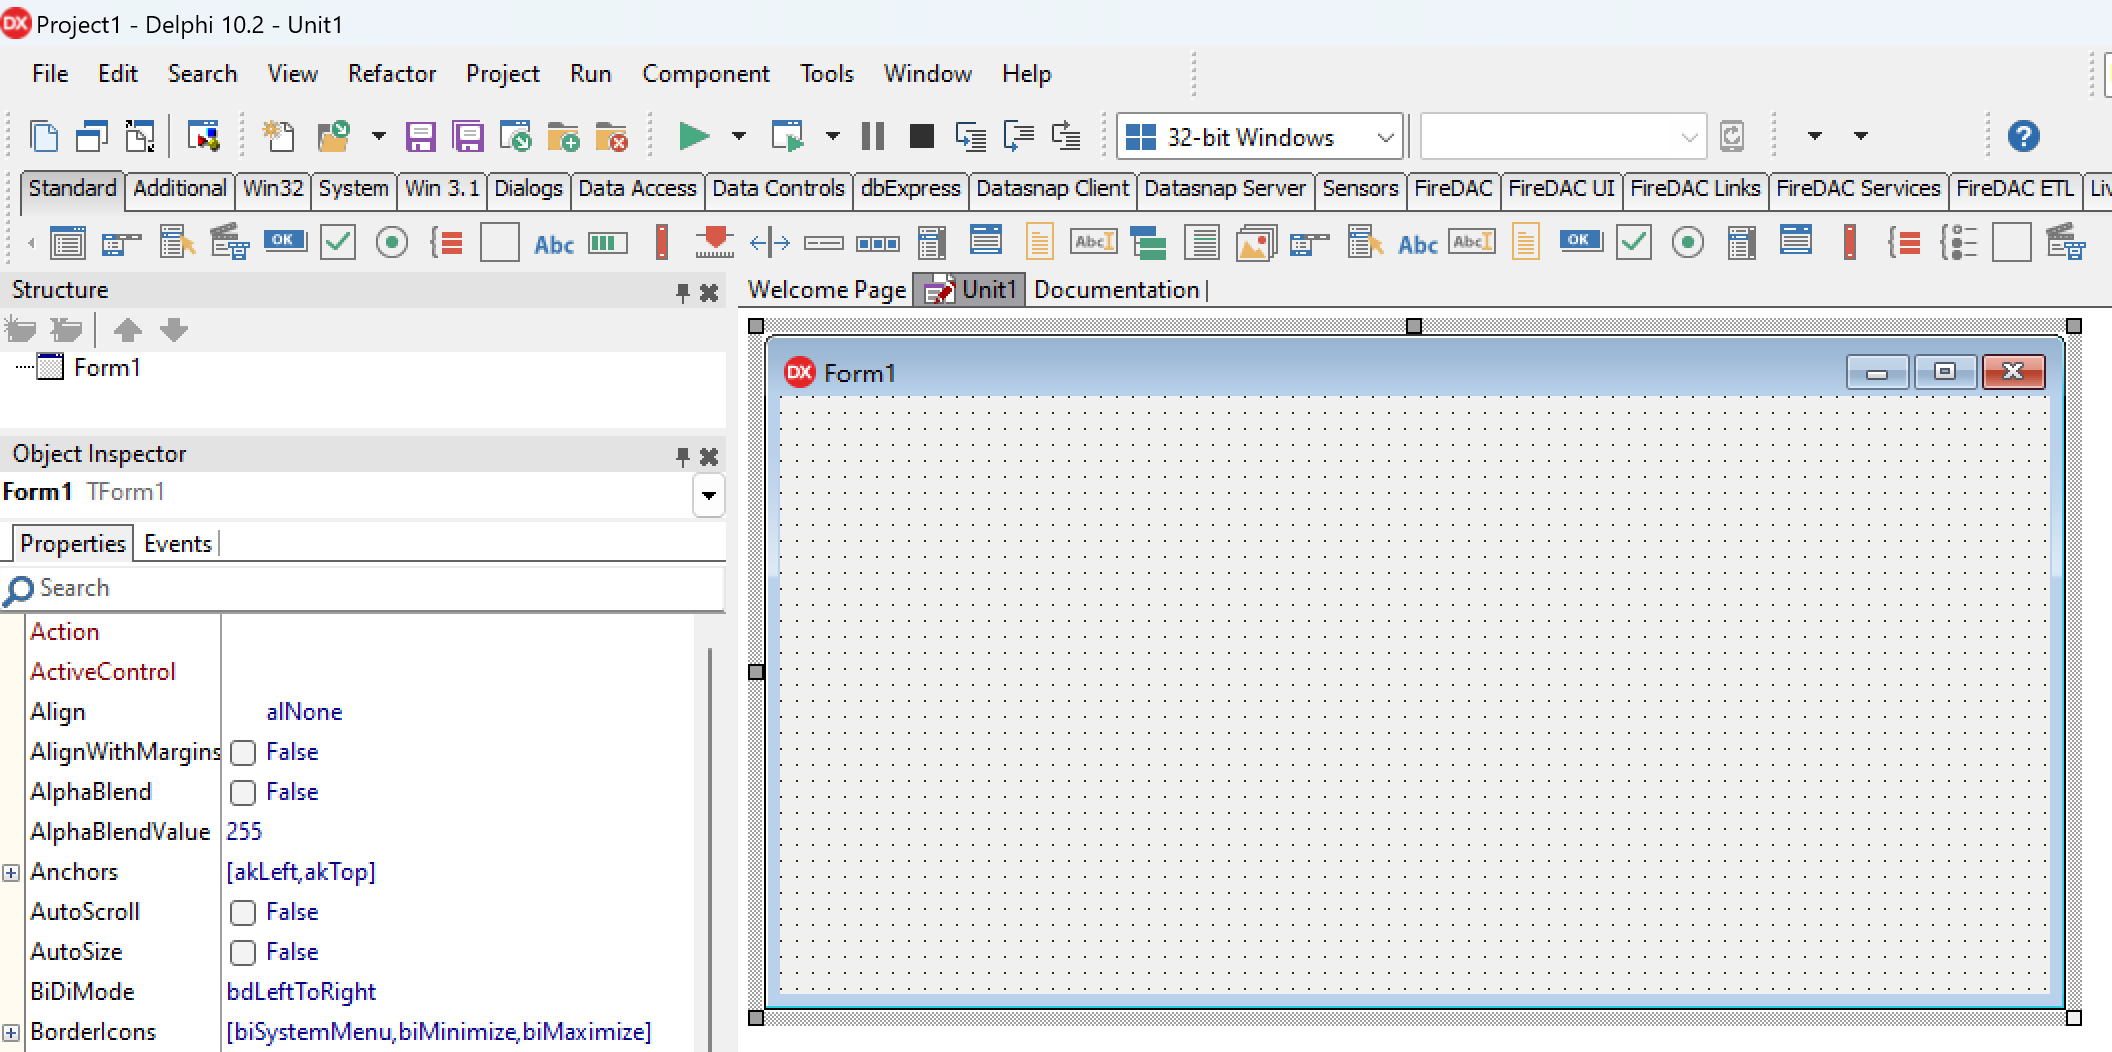2112x1052 pixels.
Task: Click the View Unit page icon
Action: pyautogui.click(x=44, y=136)
